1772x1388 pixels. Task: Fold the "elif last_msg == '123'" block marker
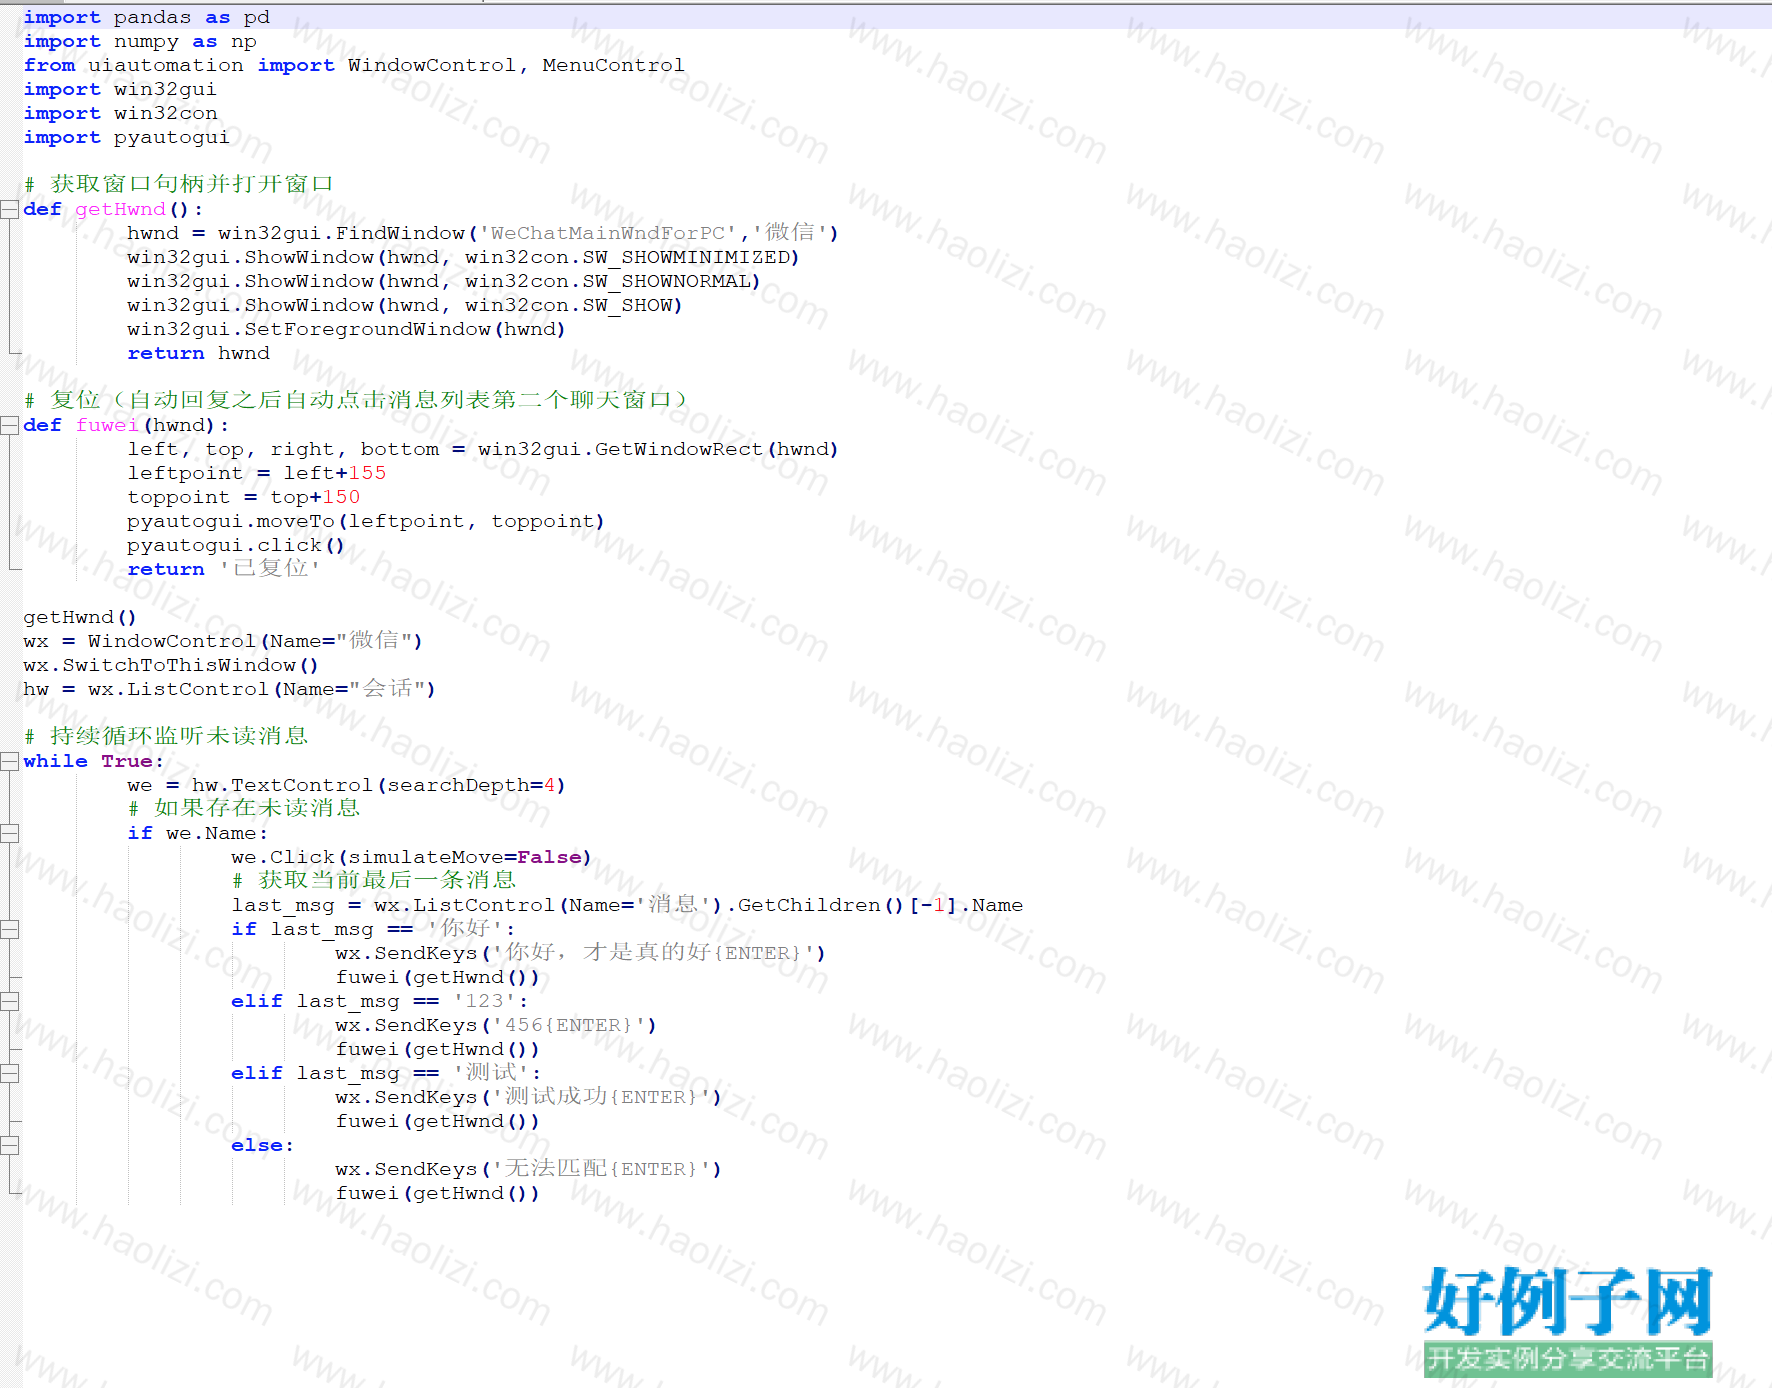10,1001
